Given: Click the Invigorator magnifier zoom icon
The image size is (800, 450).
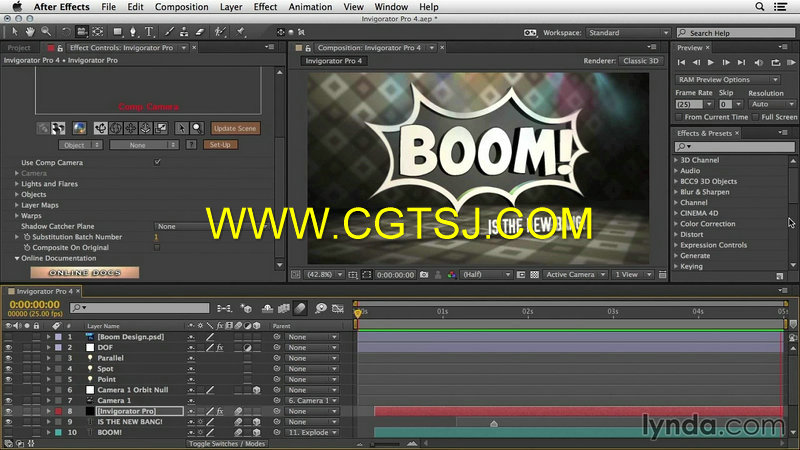Looking at the screenshot, I should tap(196, 128).
